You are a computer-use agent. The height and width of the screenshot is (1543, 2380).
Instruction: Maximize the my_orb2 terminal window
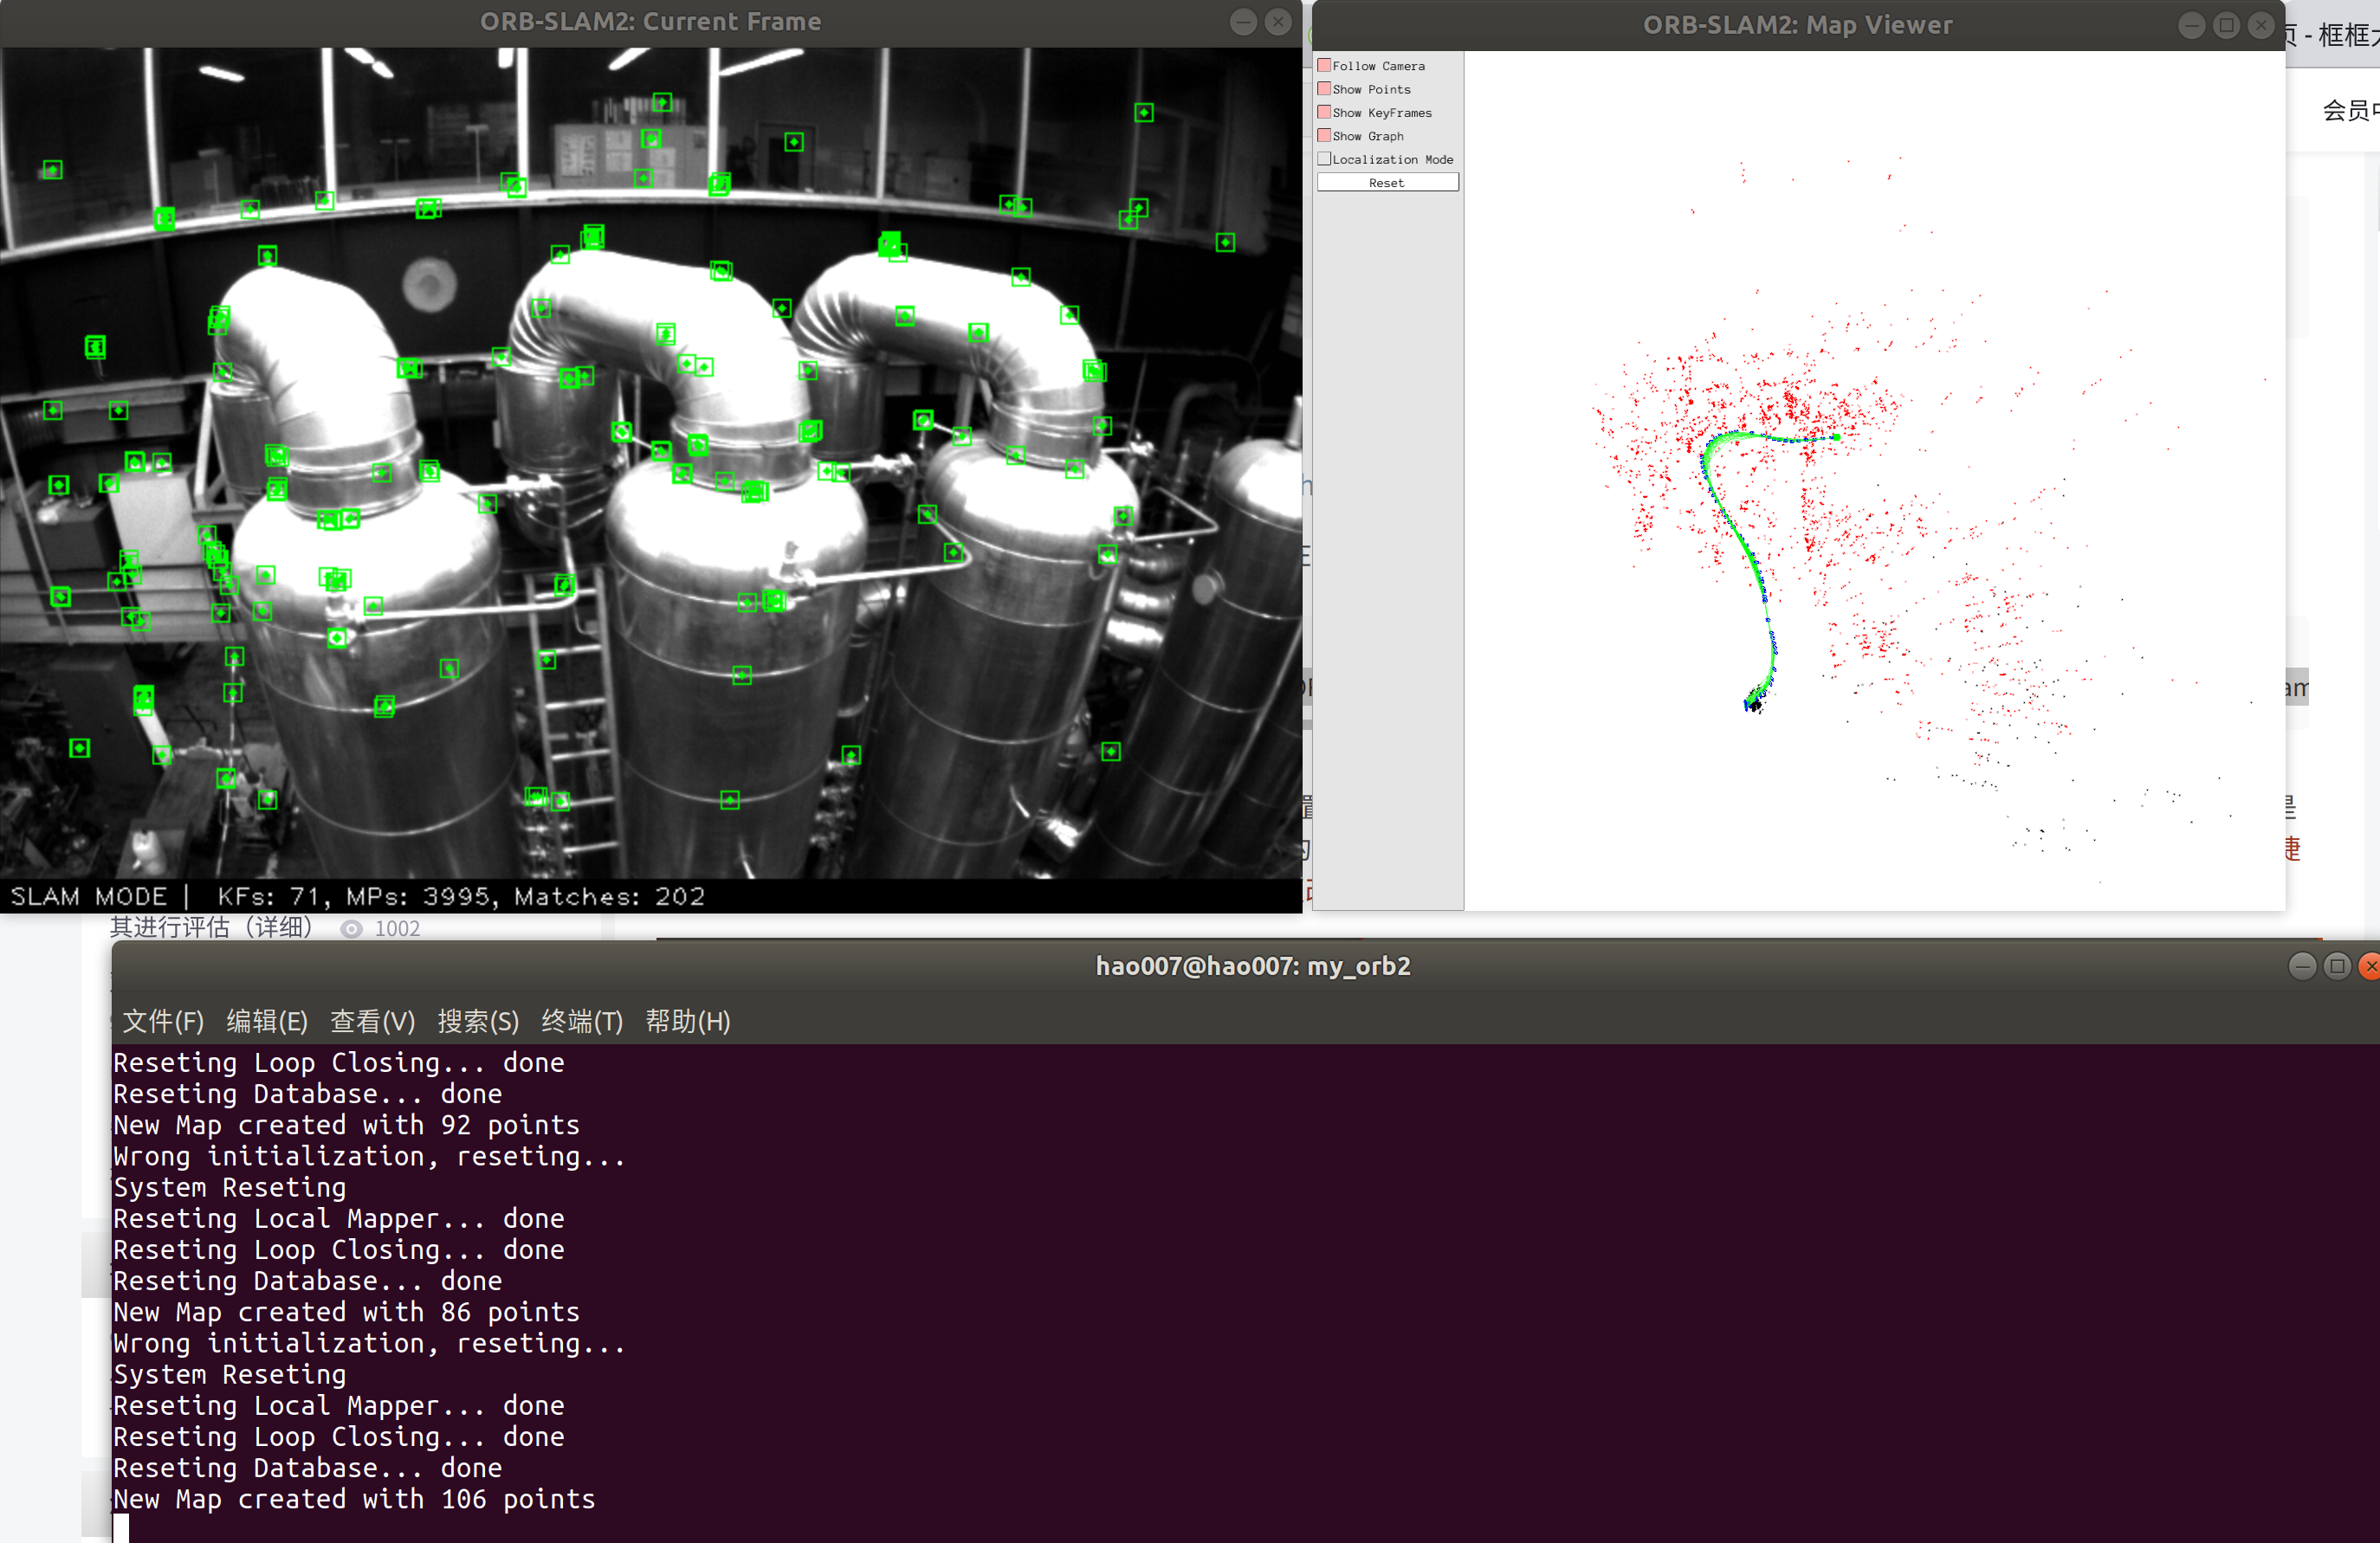[x=2337, y=966]
